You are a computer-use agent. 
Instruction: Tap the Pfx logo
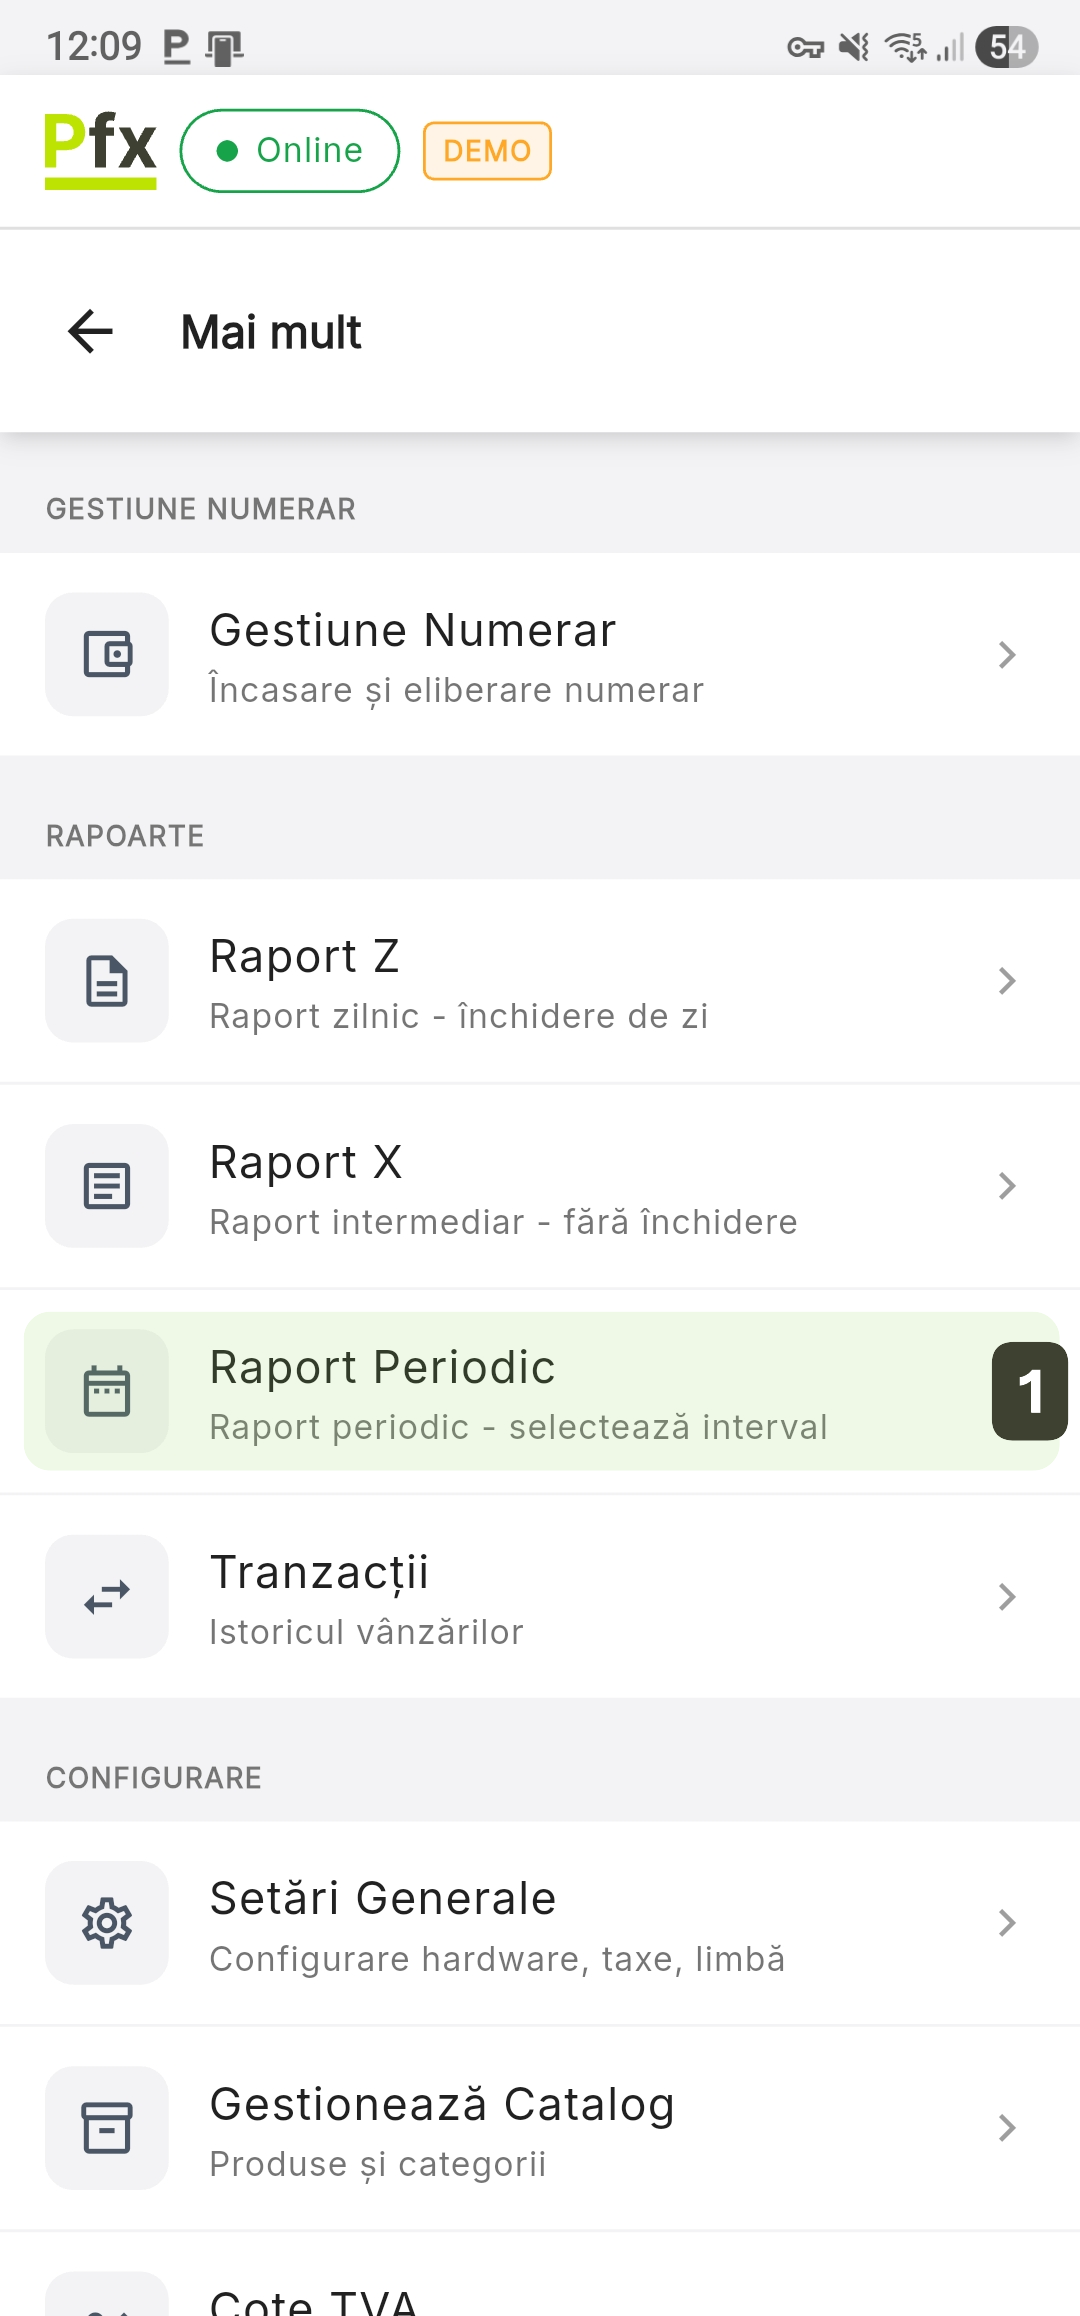(100, 149)
